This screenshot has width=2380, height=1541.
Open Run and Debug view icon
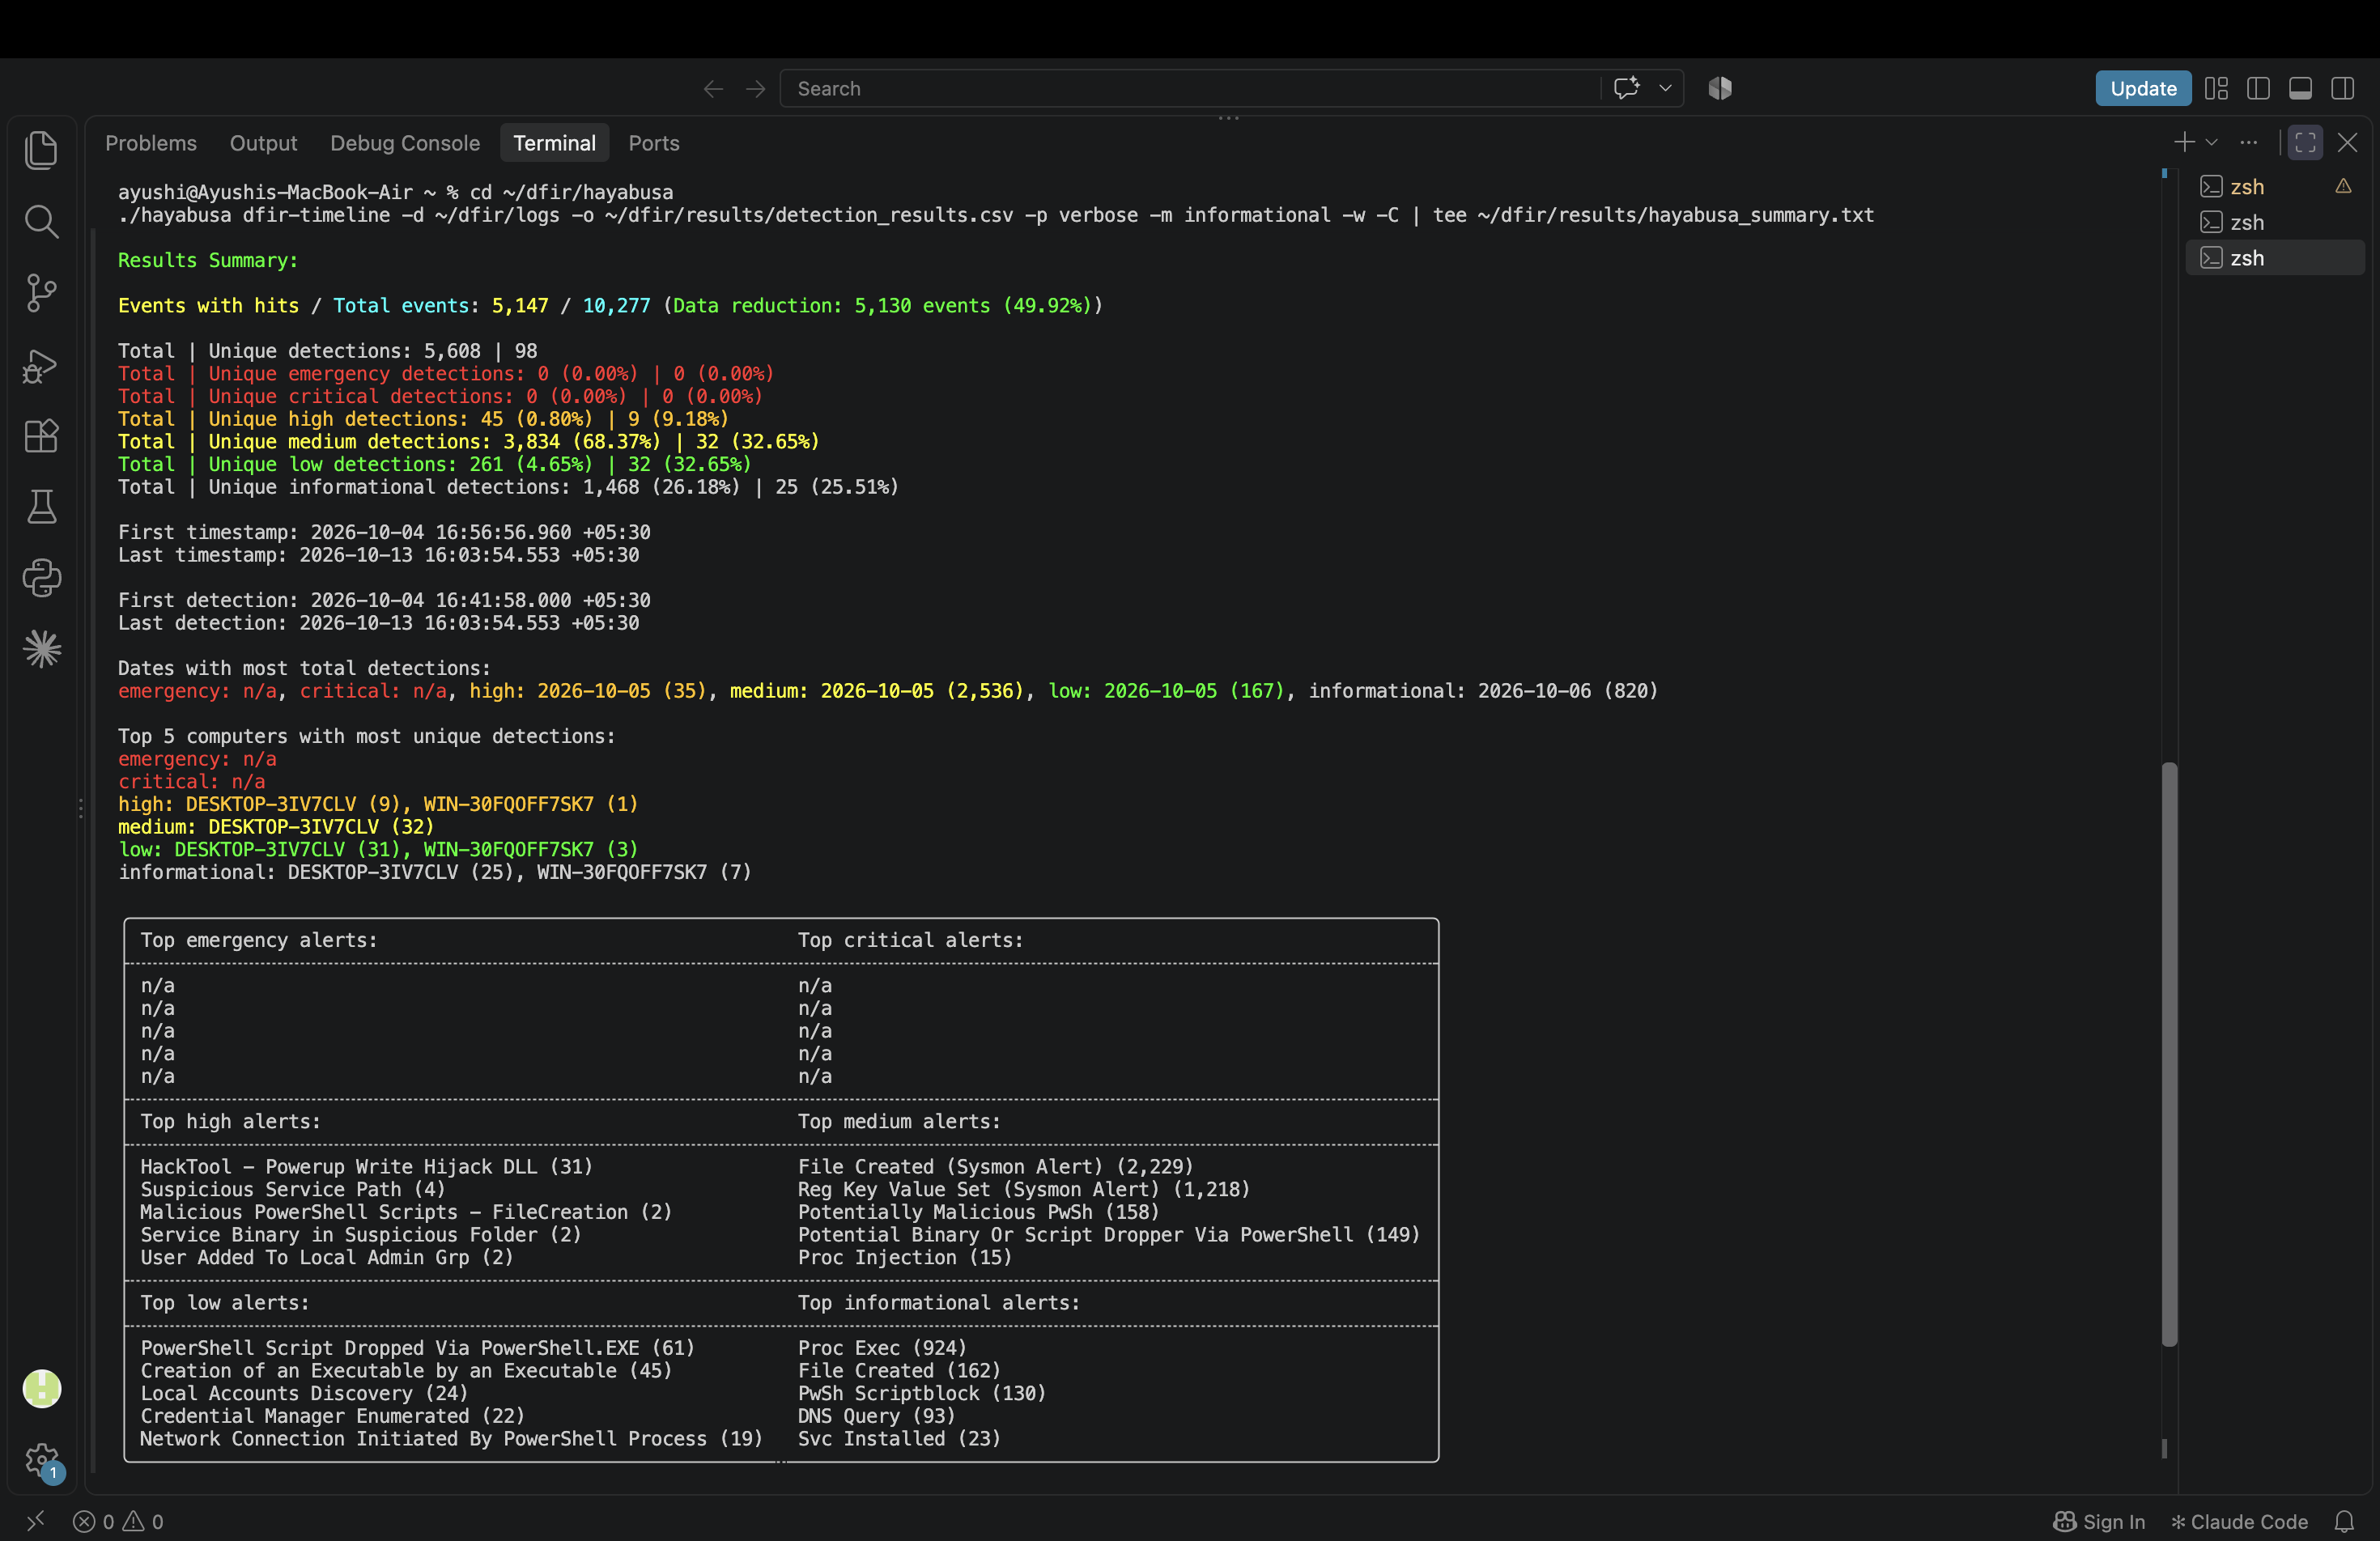[x=41, y=365]
